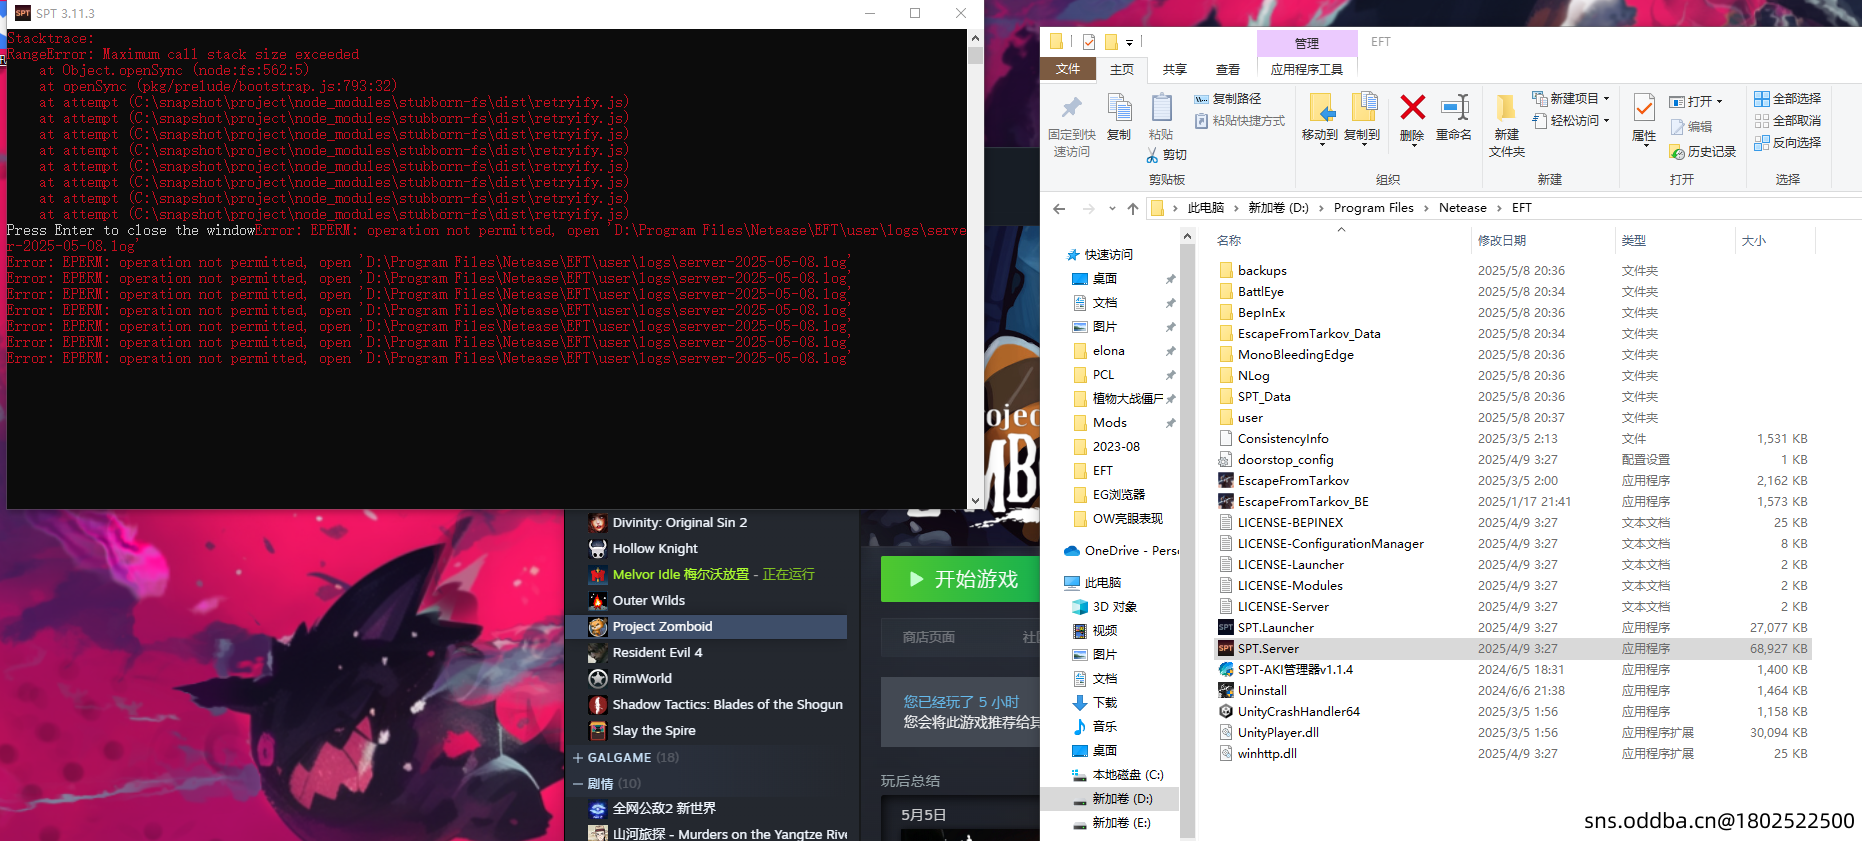Click Copy path (复制路径) button

tap(1227, 99)
